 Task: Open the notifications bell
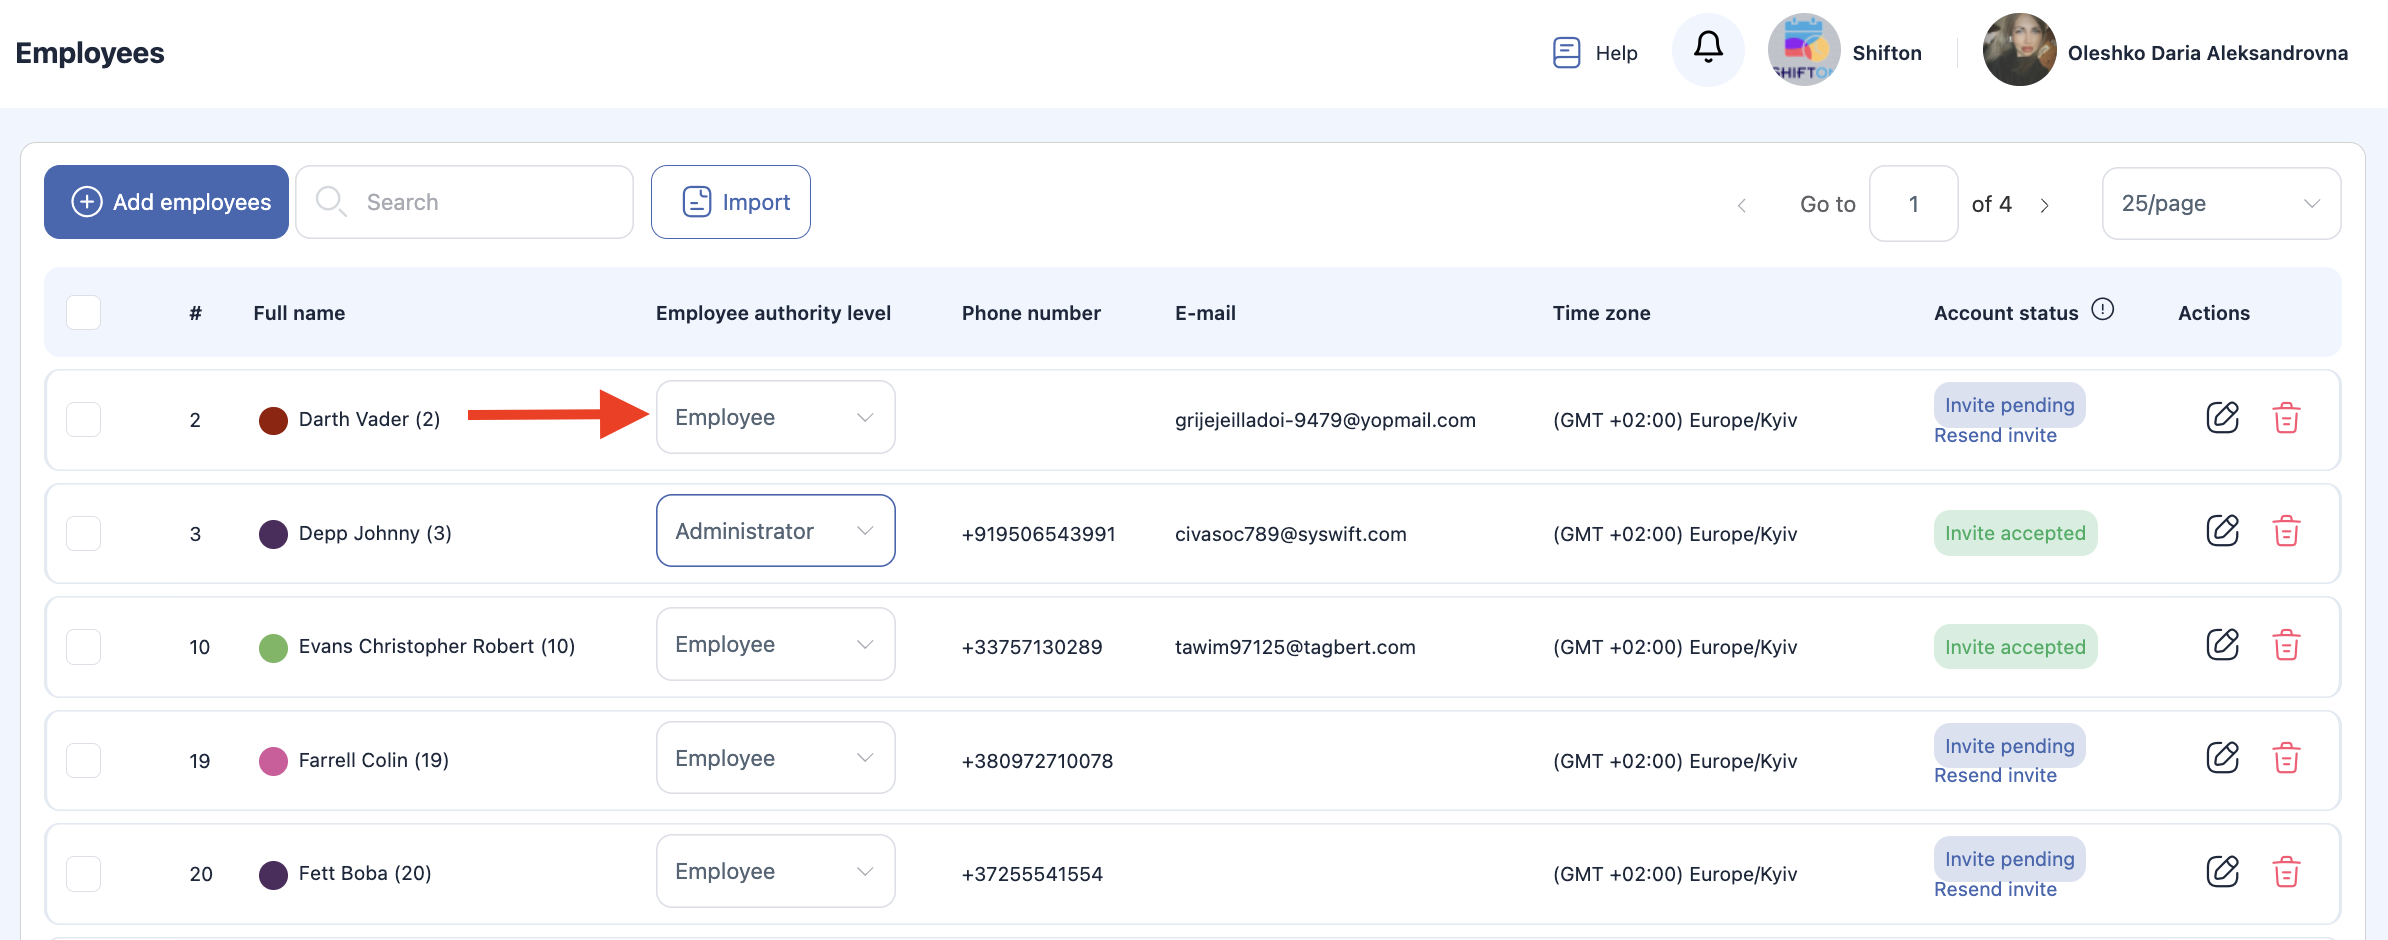[x=1708, y=49]
